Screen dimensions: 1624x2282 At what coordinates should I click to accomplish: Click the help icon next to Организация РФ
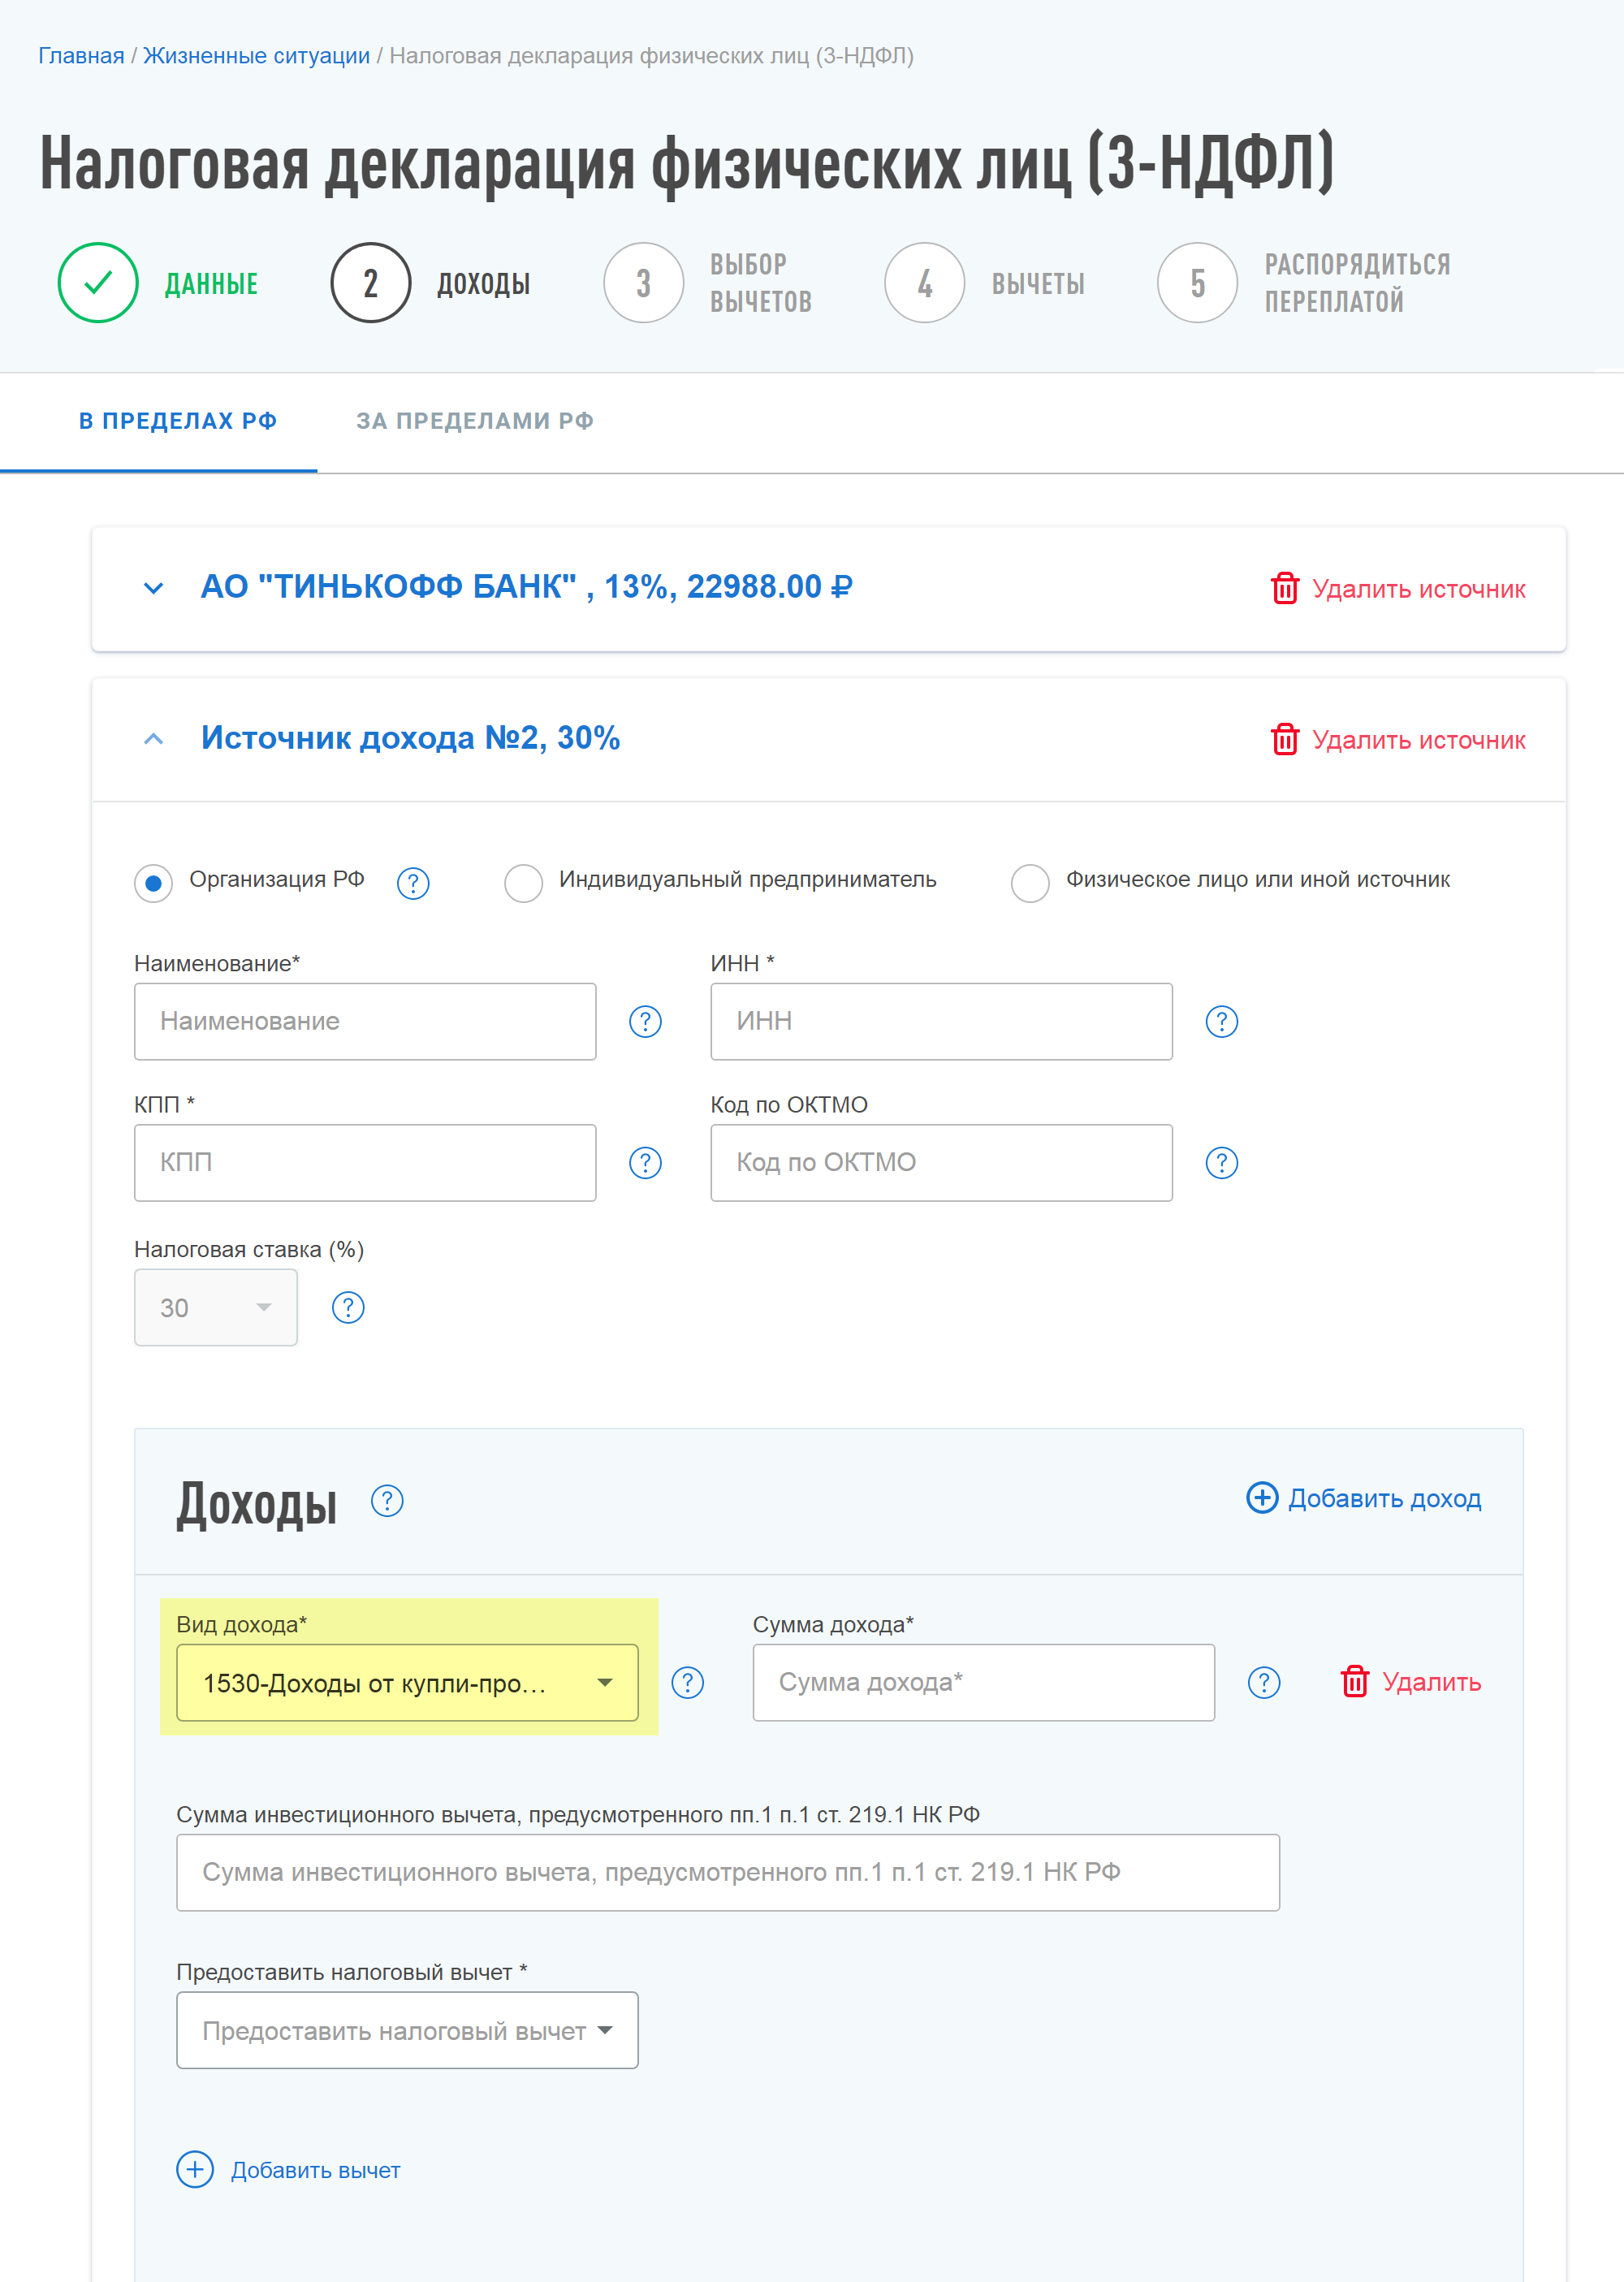pos(413,883)
